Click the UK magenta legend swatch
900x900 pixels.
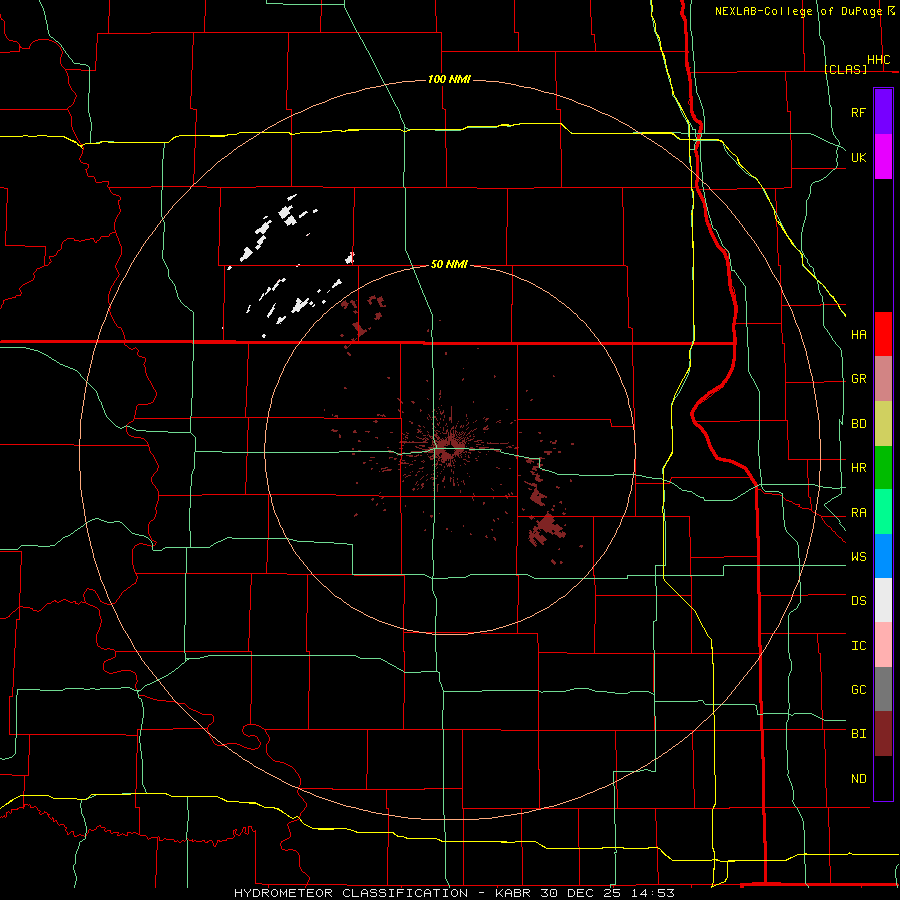pos(883,157)
